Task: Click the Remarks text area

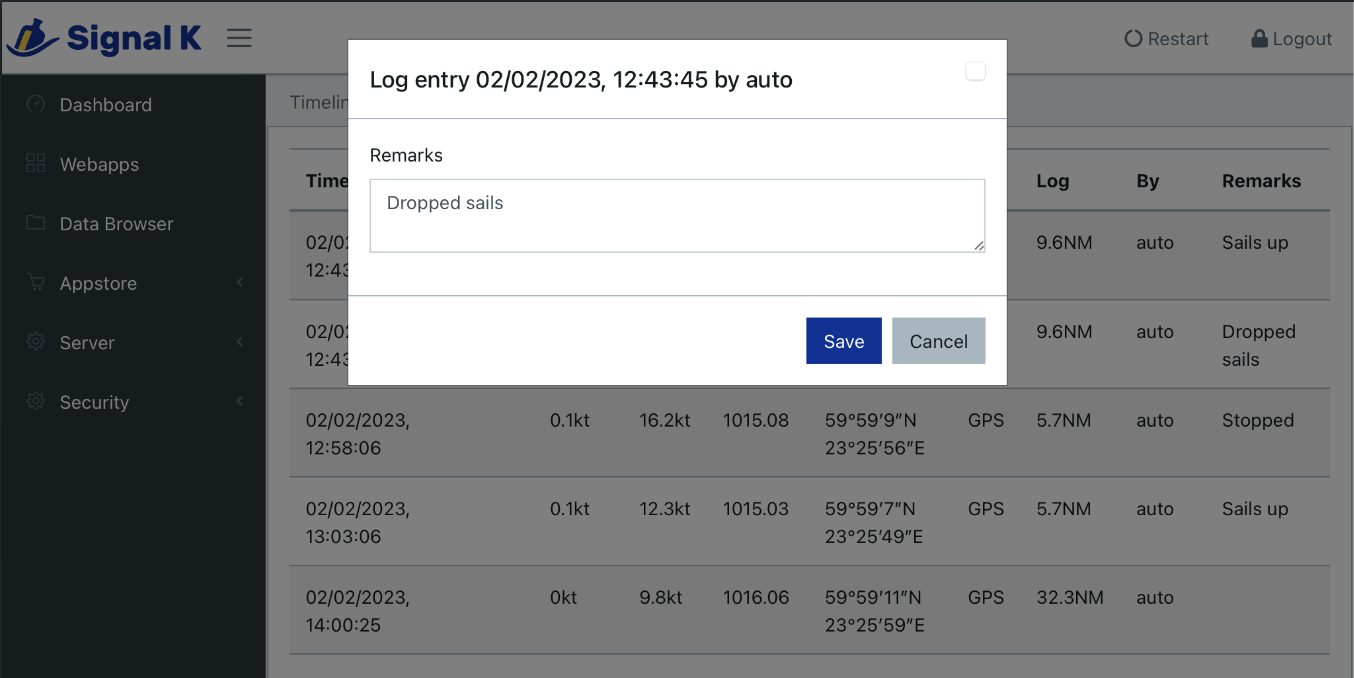Action: [x=677, y=216]
